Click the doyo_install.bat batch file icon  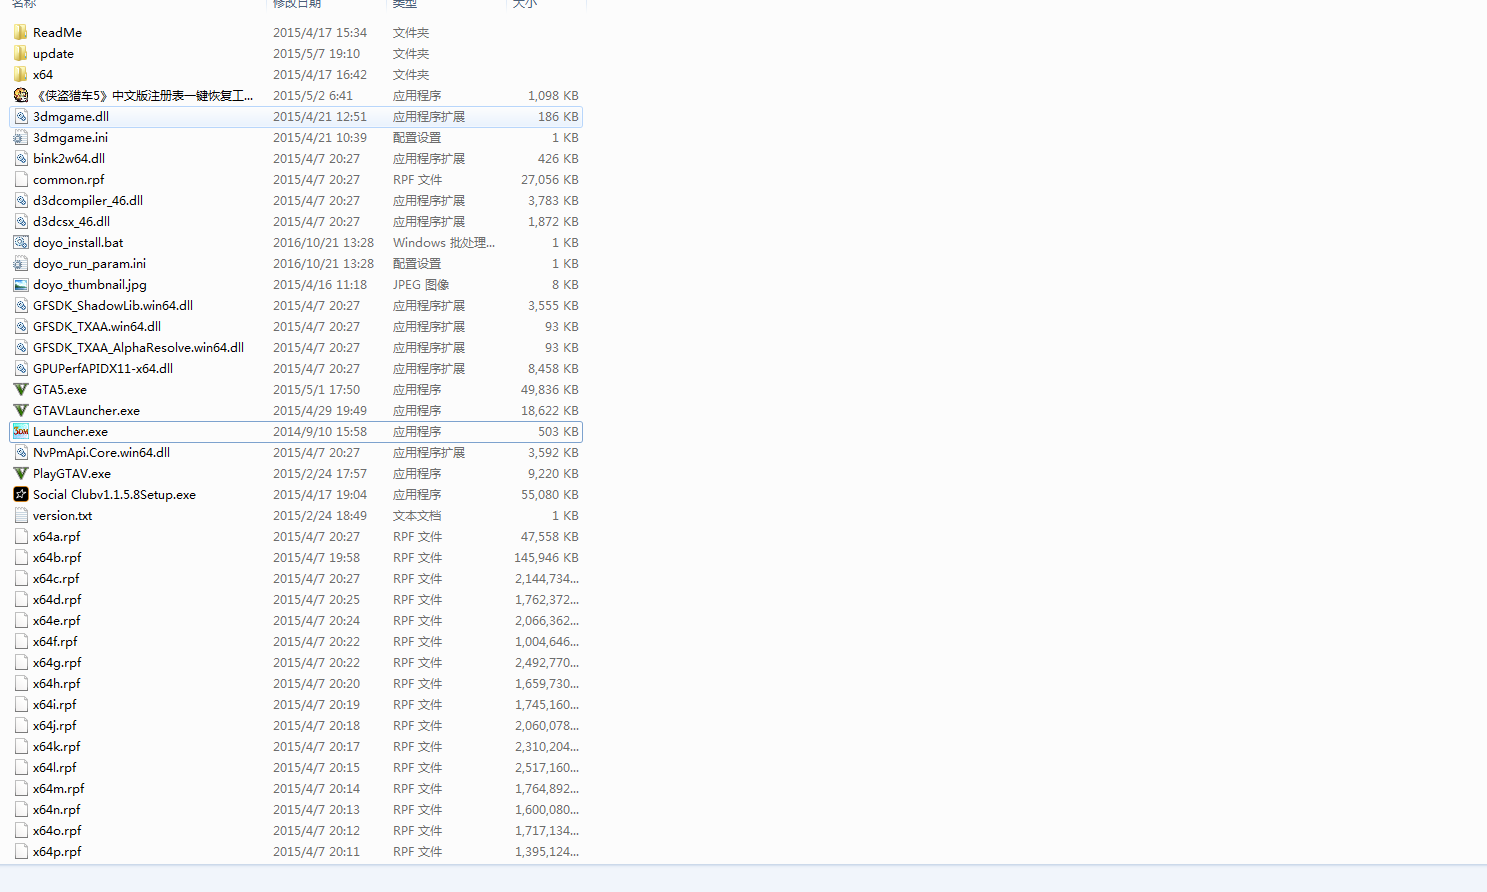21,242
